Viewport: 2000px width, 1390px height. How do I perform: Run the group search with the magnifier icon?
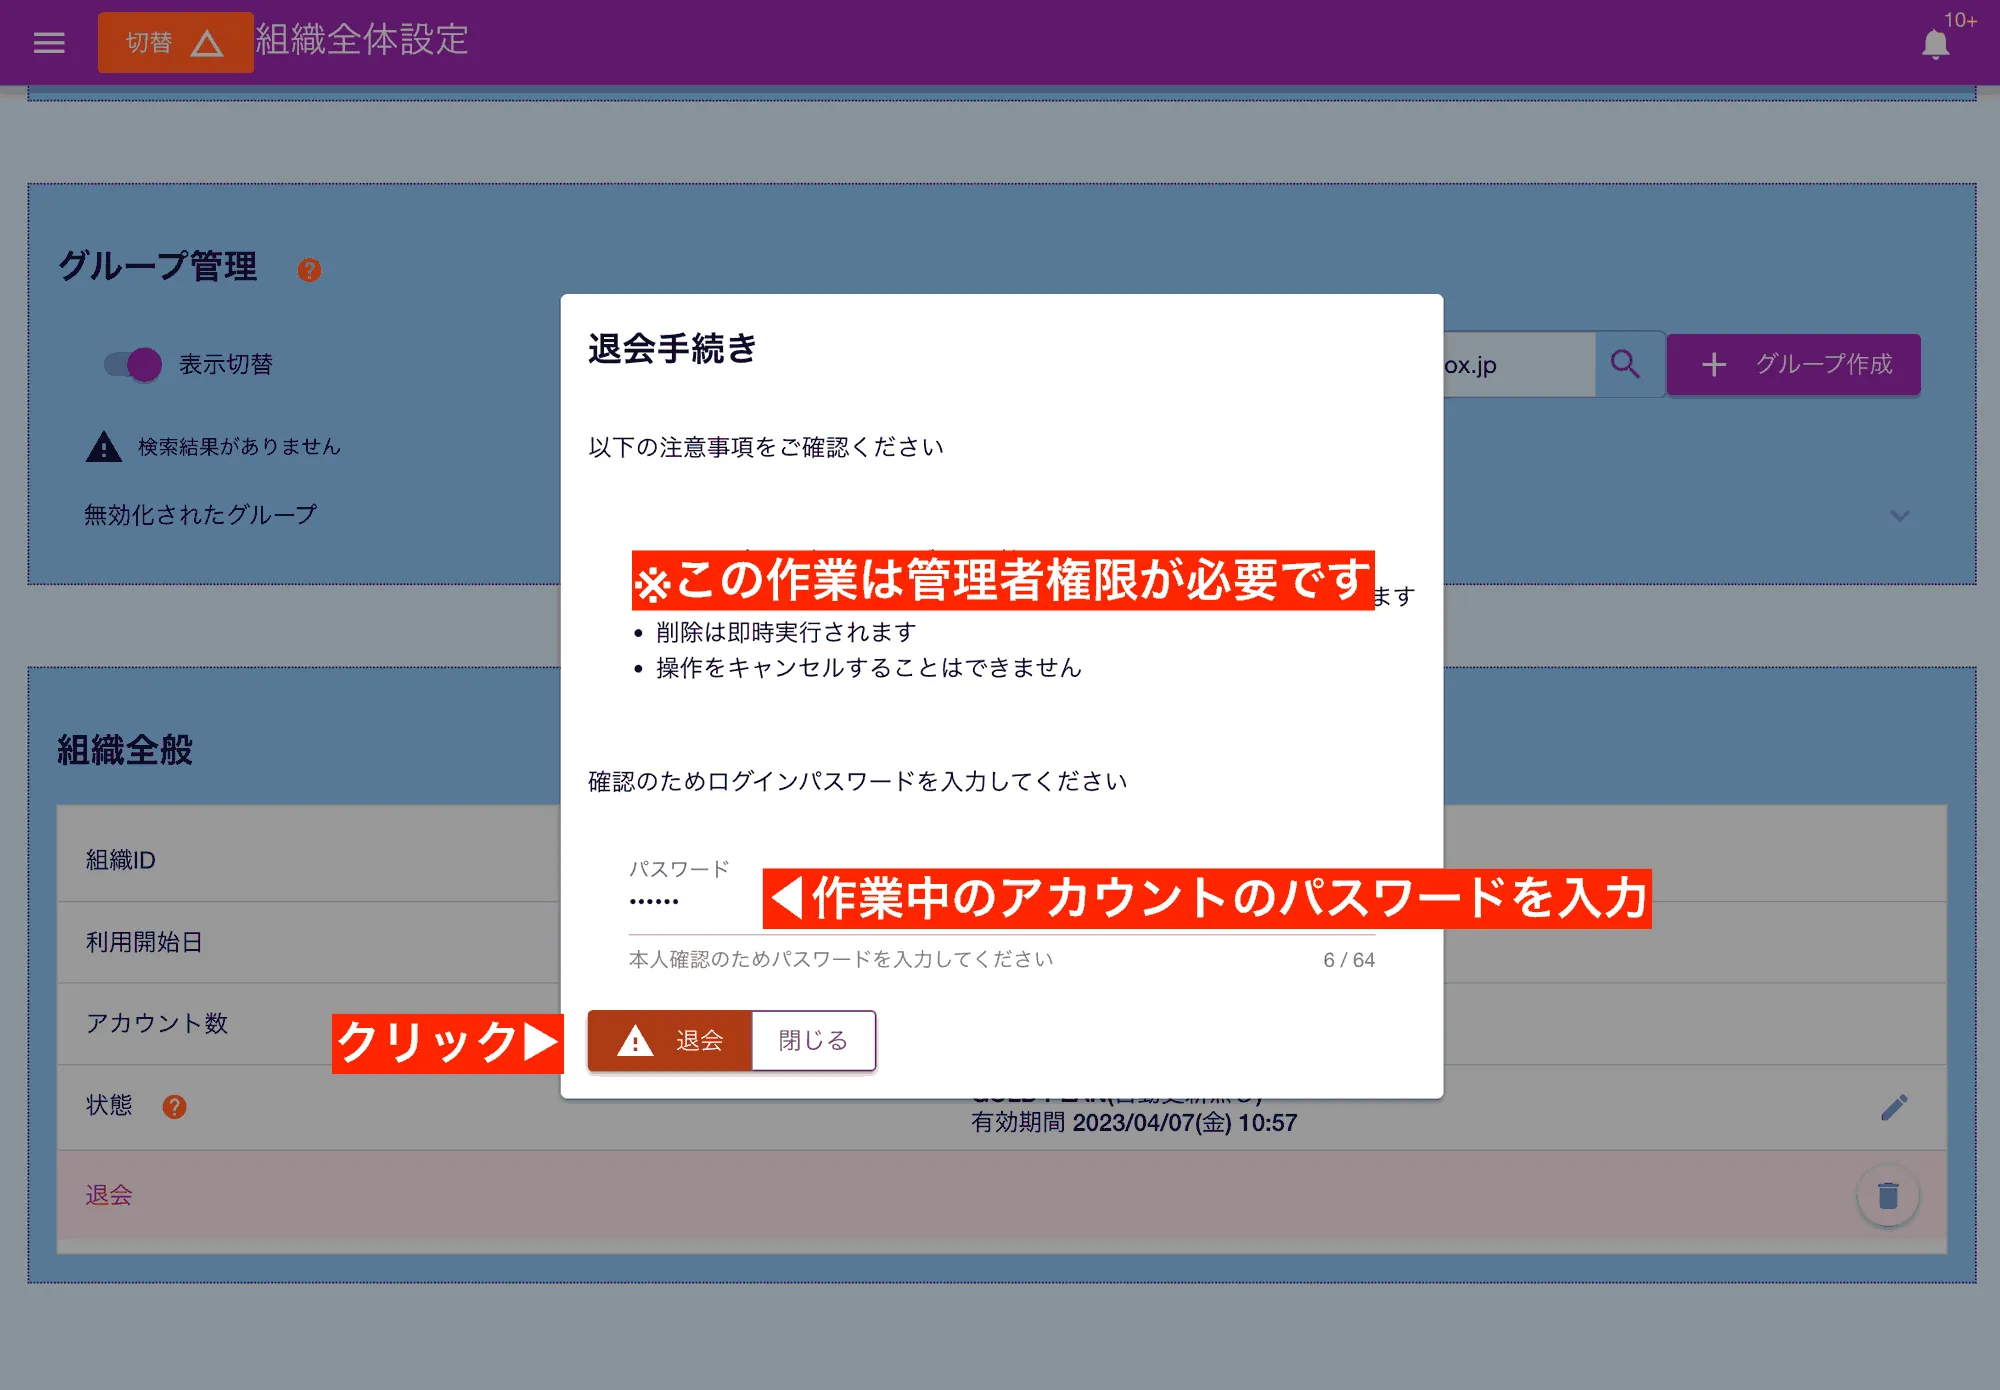point(1627,364)
